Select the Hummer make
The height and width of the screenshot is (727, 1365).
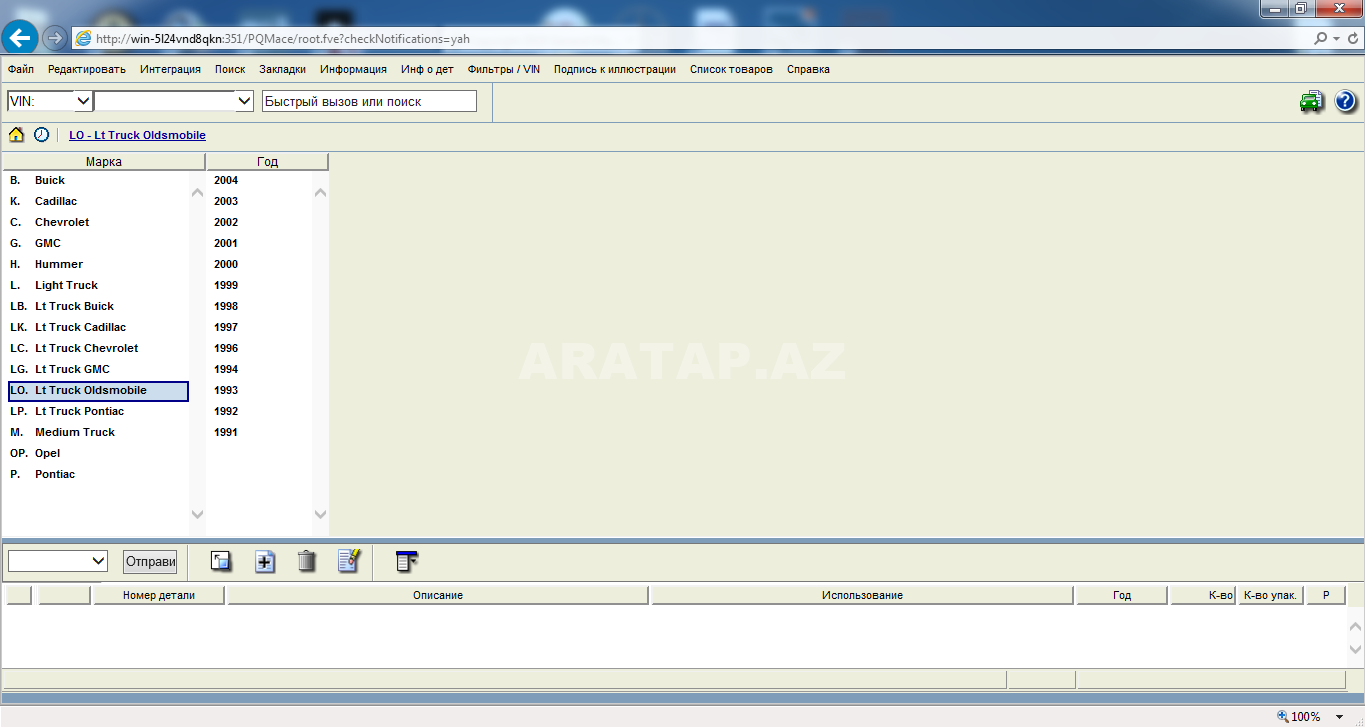click(x=98, y=264)
